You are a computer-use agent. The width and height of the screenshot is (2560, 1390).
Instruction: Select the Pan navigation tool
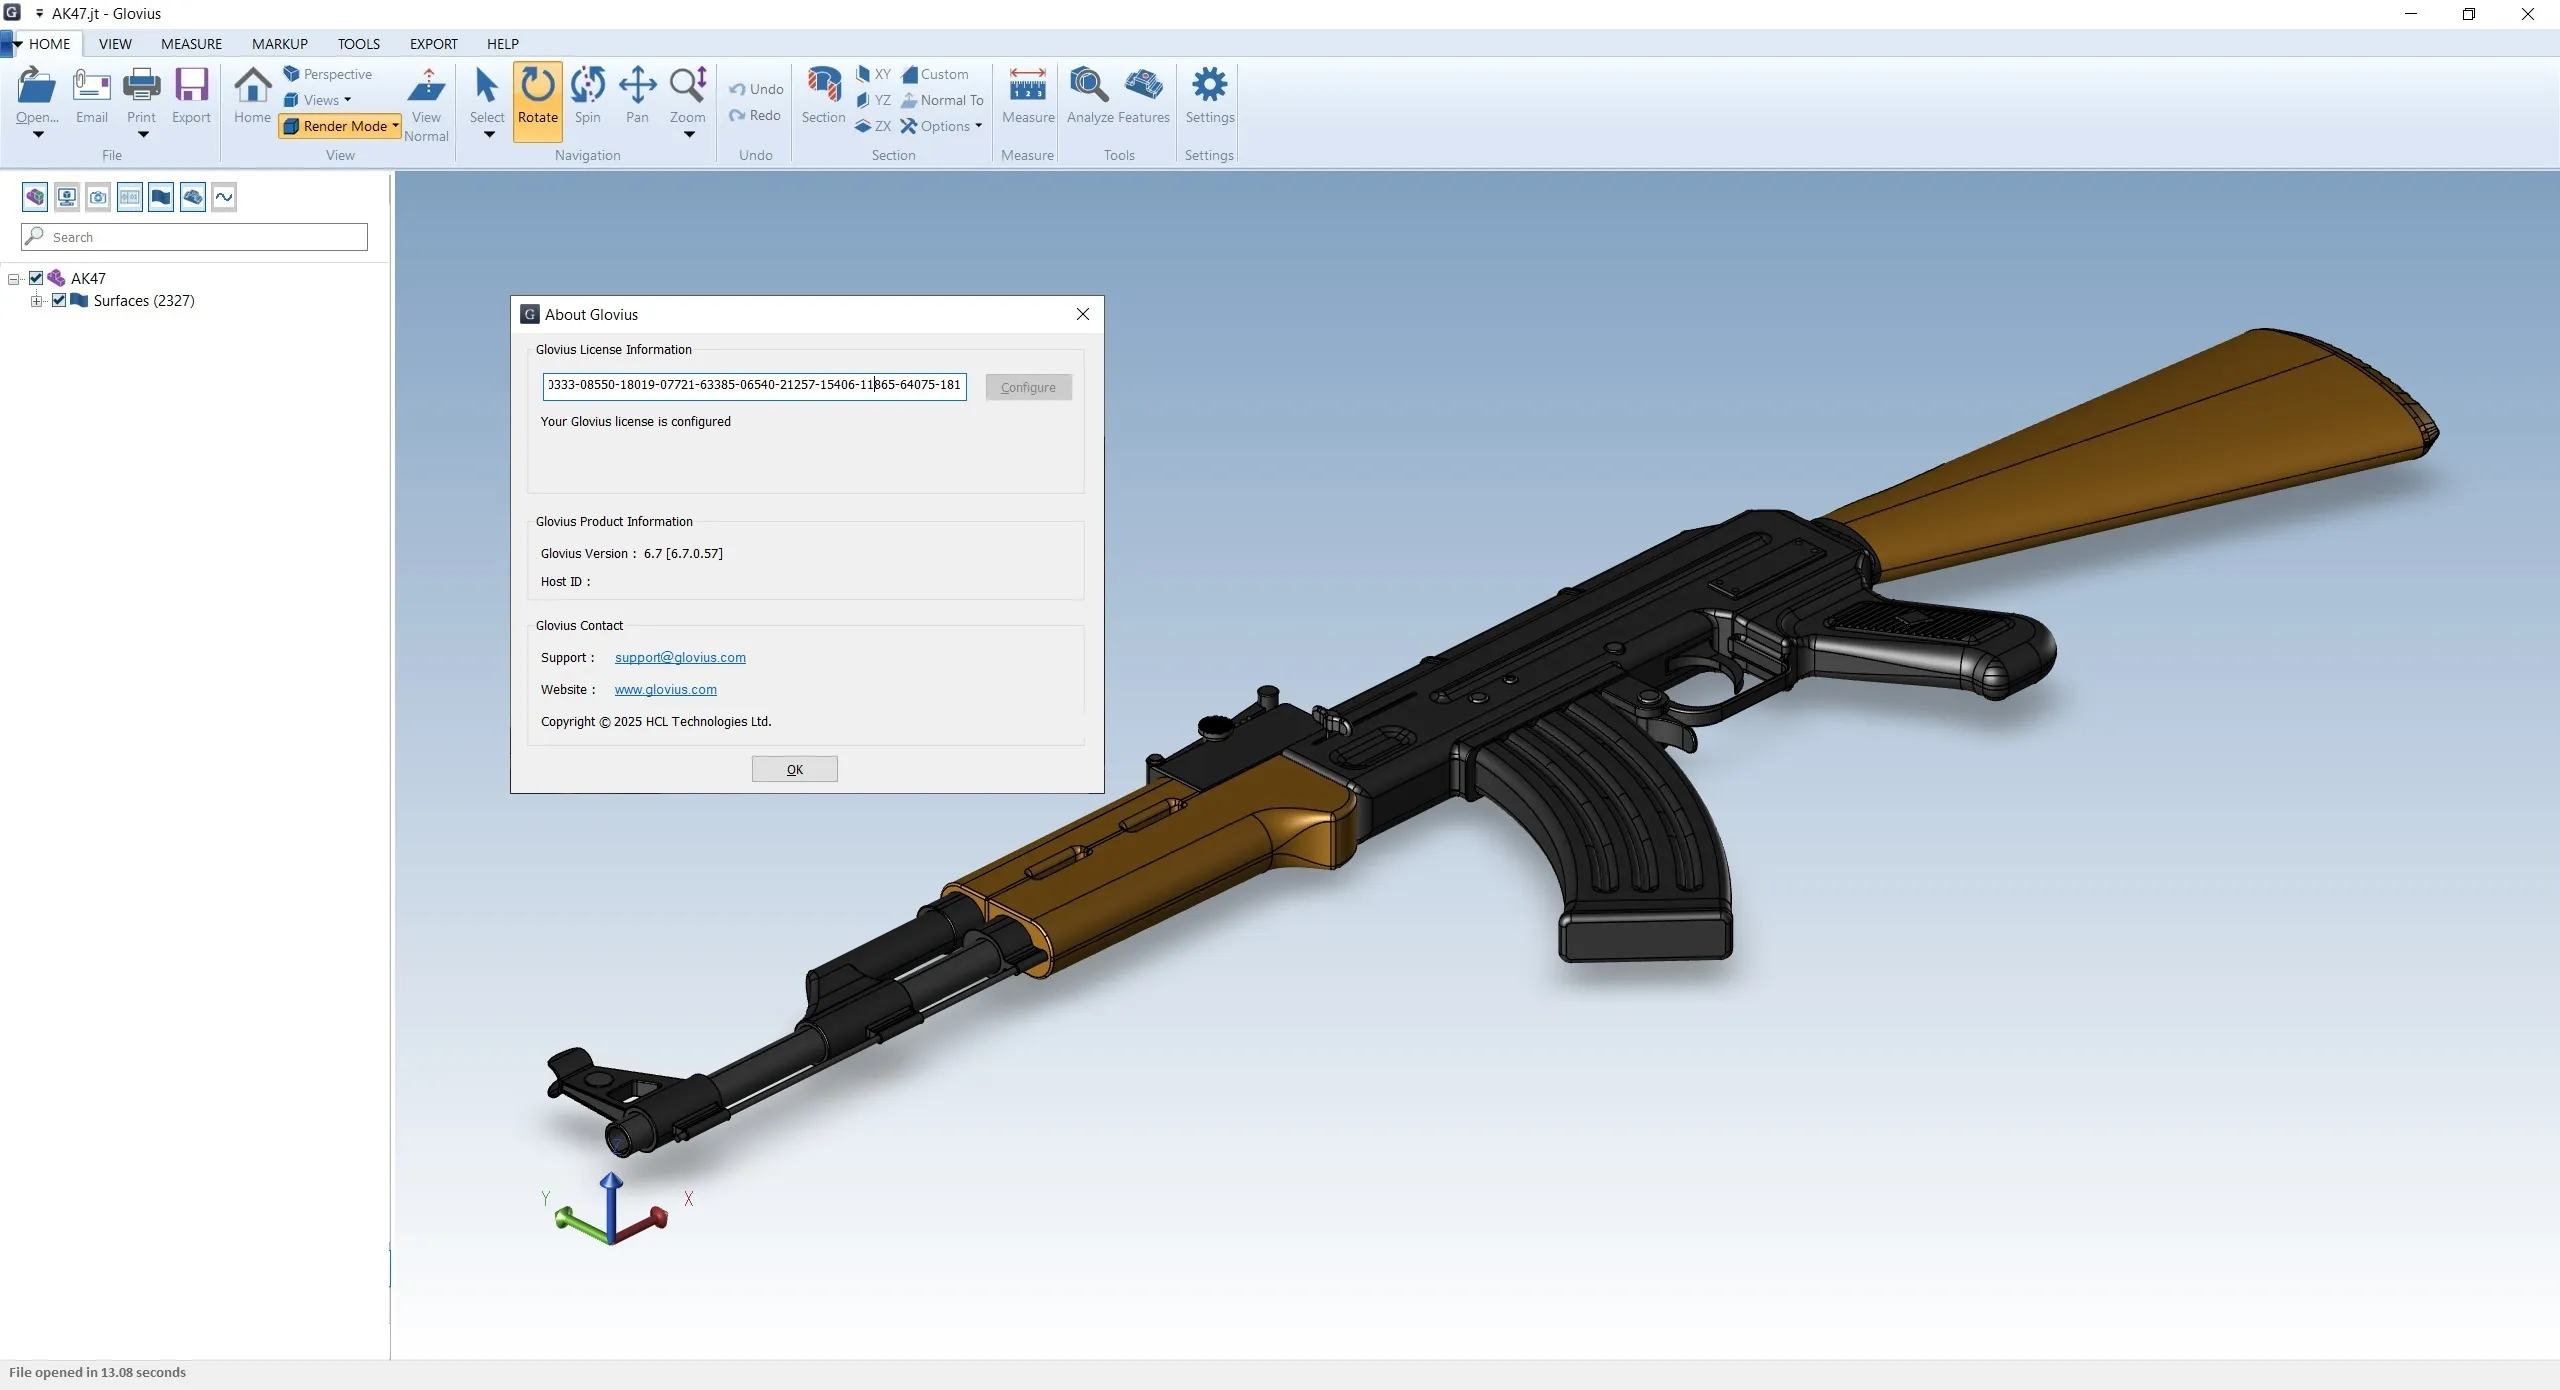[637, 96]
